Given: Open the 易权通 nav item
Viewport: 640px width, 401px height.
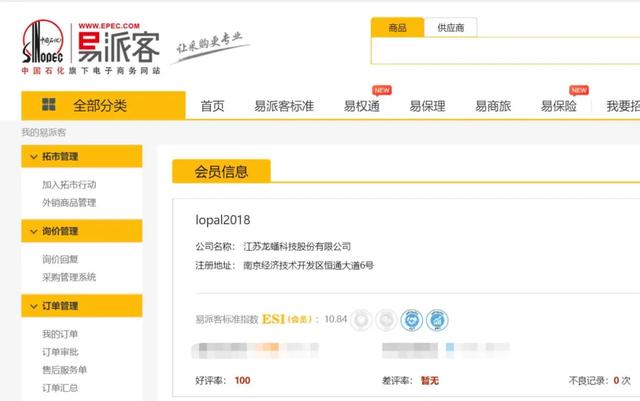Looking at the screenshot, I should point(362,106).
